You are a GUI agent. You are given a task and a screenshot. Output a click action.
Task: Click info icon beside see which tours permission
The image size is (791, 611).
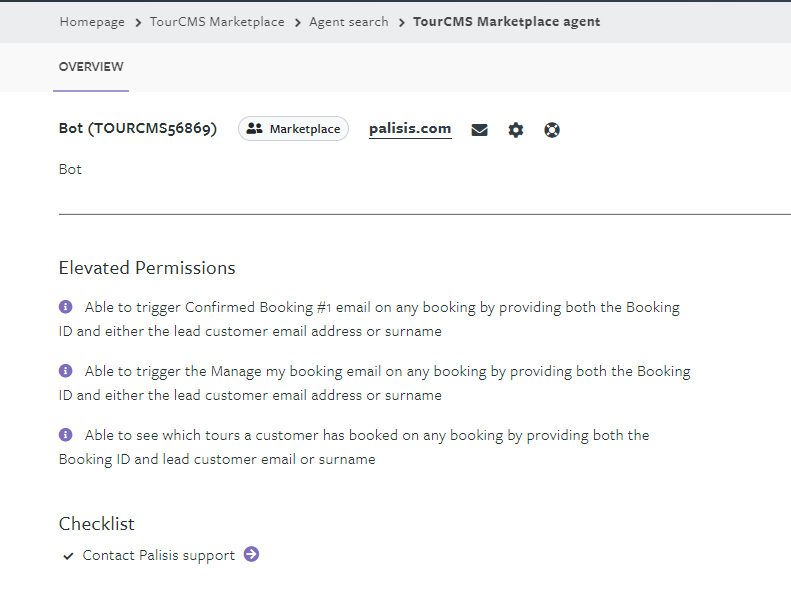click(x=66, y=435)
